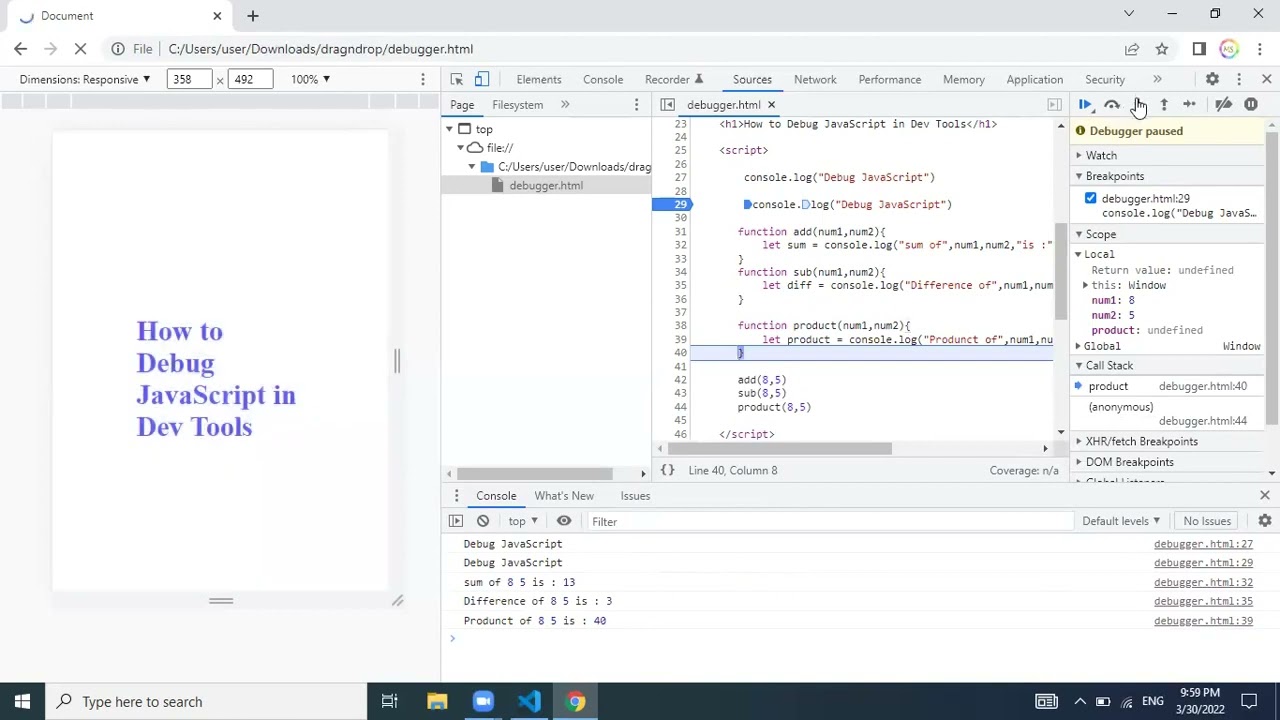Open DevTools customize three-dot menu
Viewport: 1280px width, 720px height.
click(1239, 79)
